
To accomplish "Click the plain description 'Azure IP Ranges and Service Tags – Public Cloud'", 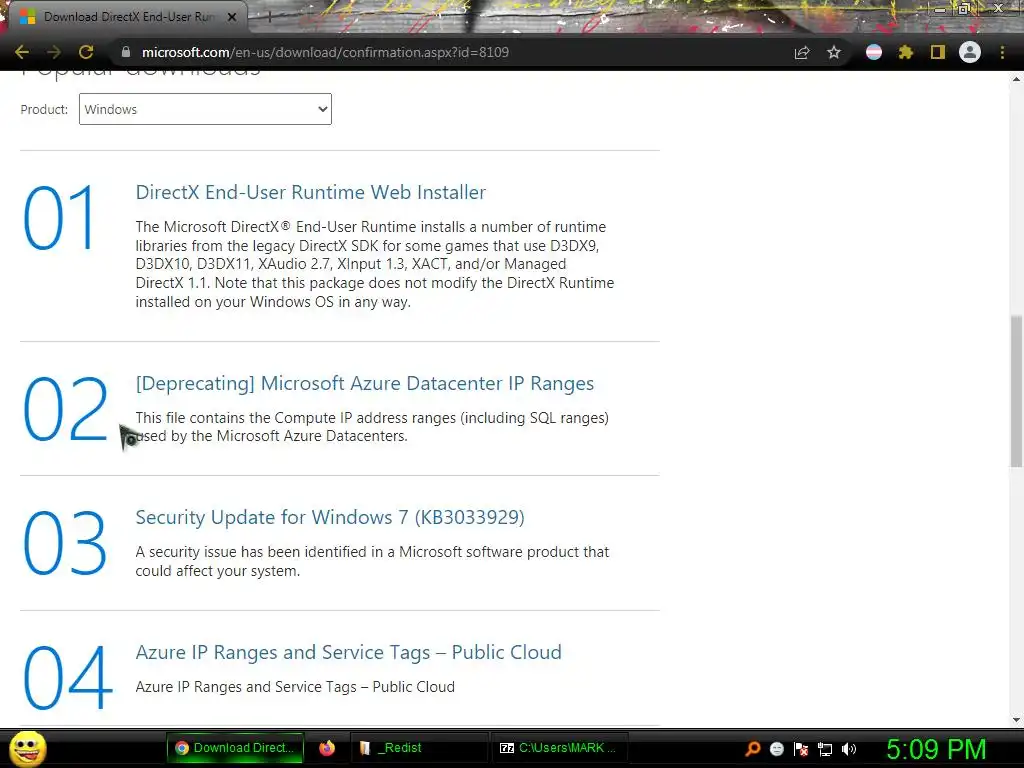I will pos(295,687).
